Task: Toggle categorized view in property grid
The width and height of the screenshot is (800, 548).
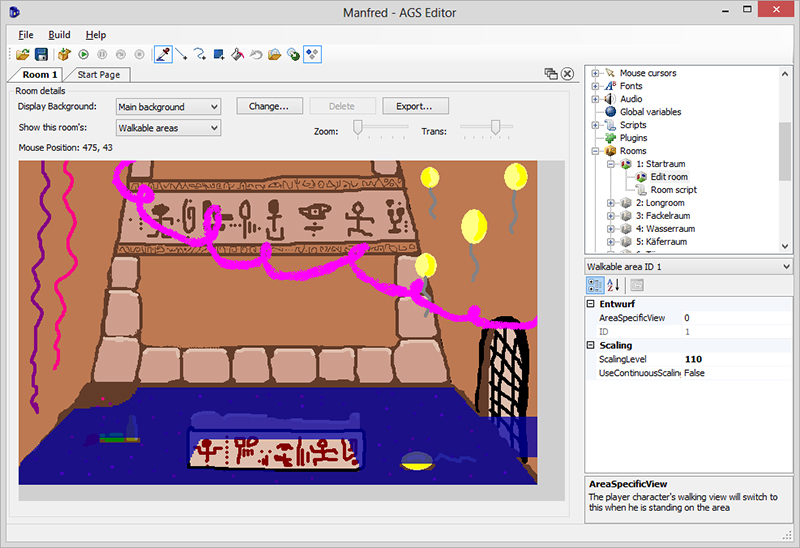Action: (x=594, y=286)
